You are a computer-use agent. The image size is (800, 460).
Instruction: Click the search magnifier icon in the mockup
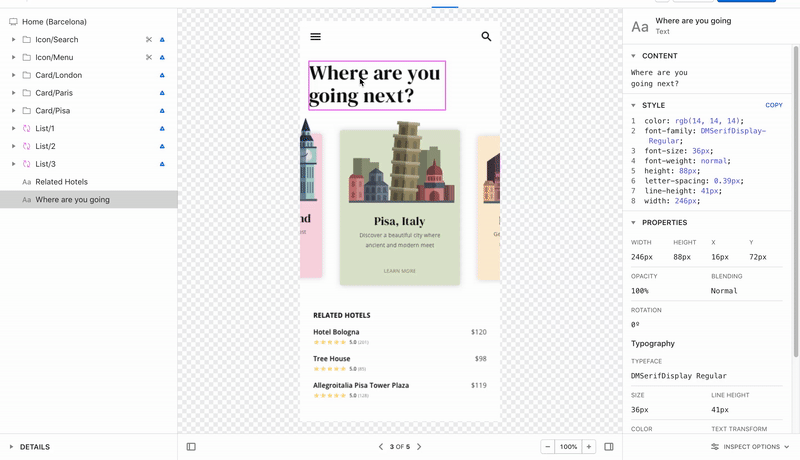[x=486, y=36]
